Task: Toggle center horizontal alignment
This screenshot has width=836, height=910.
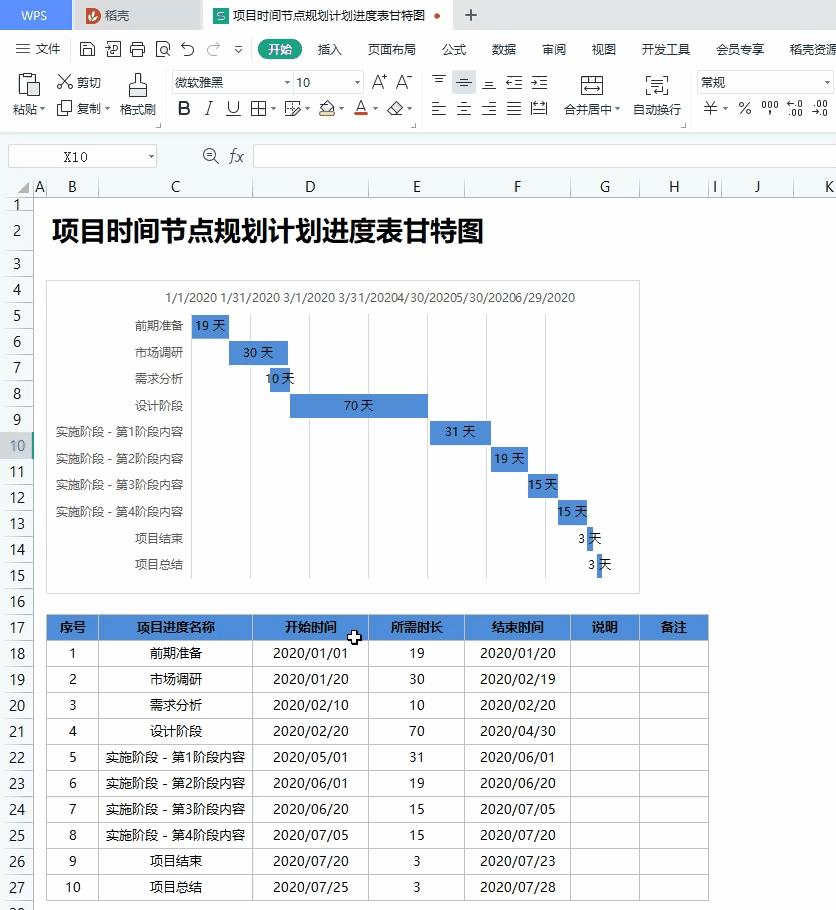Action: 463,110
